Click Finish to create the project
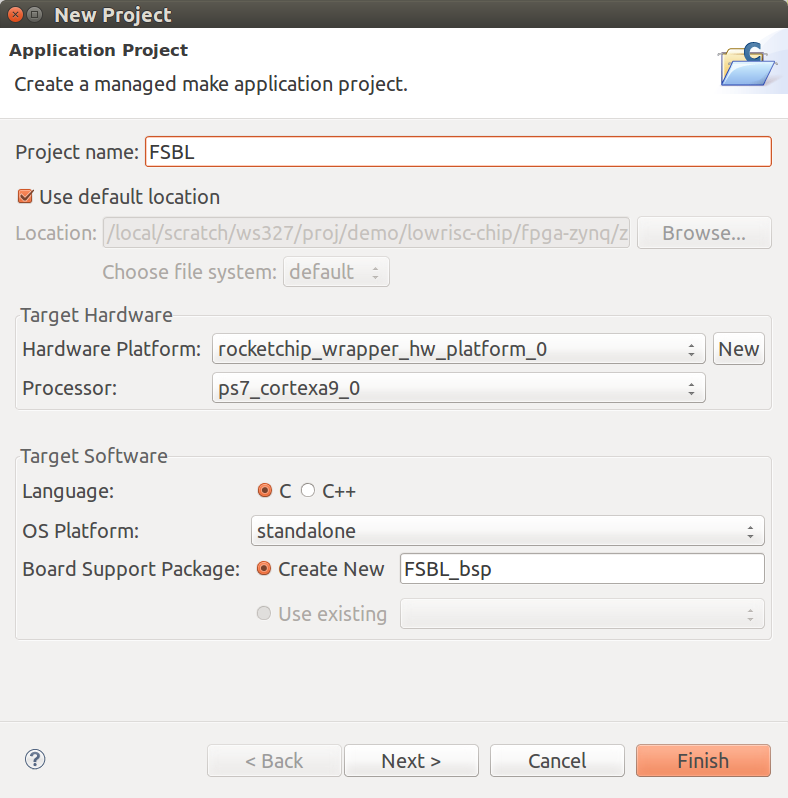The height and width of the screenshot is (798, 788). [x=703, y=761]
